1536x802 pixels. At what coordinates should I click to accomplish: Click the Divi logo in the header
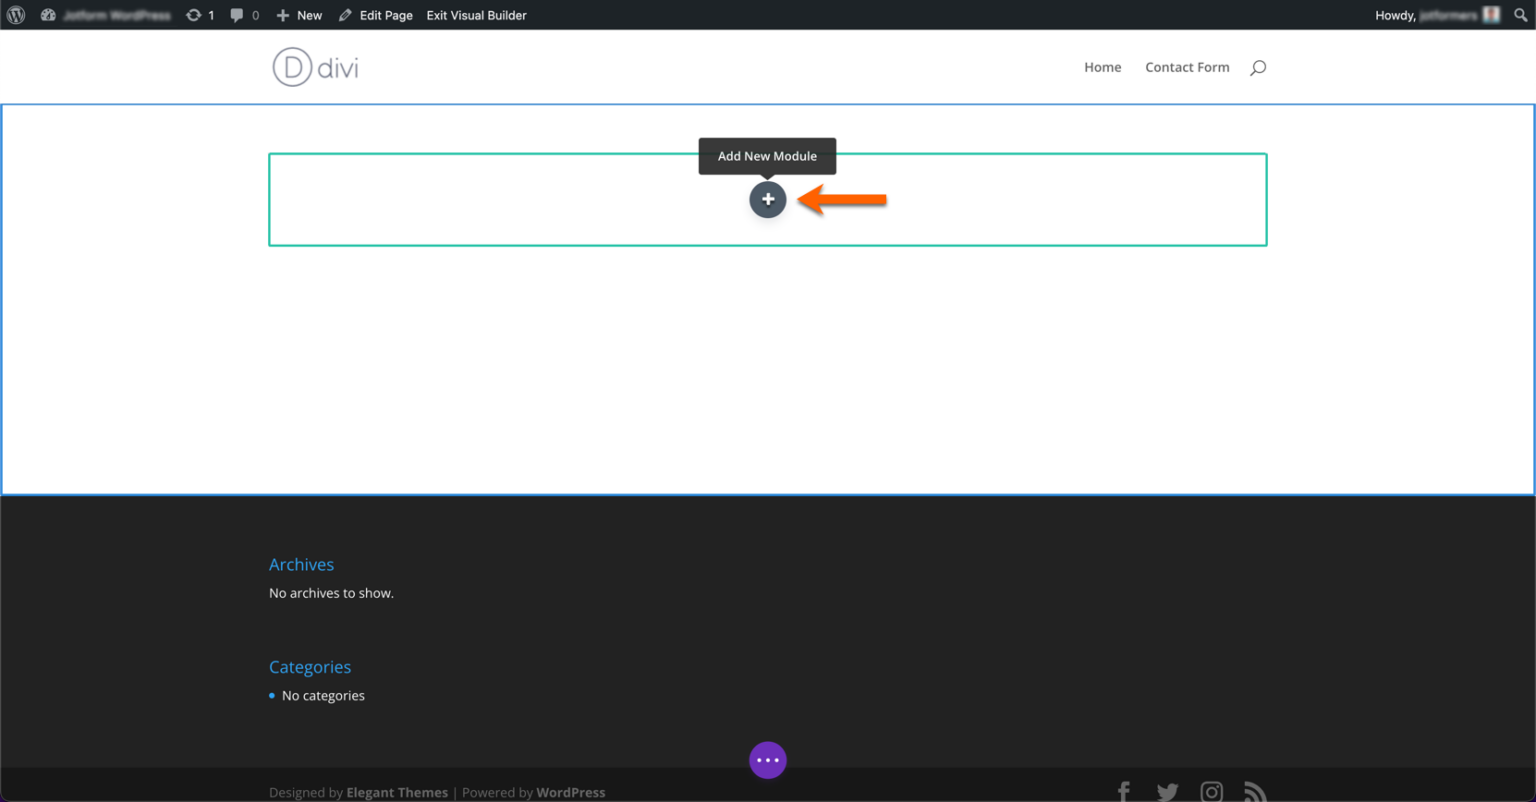click(314, 66)
